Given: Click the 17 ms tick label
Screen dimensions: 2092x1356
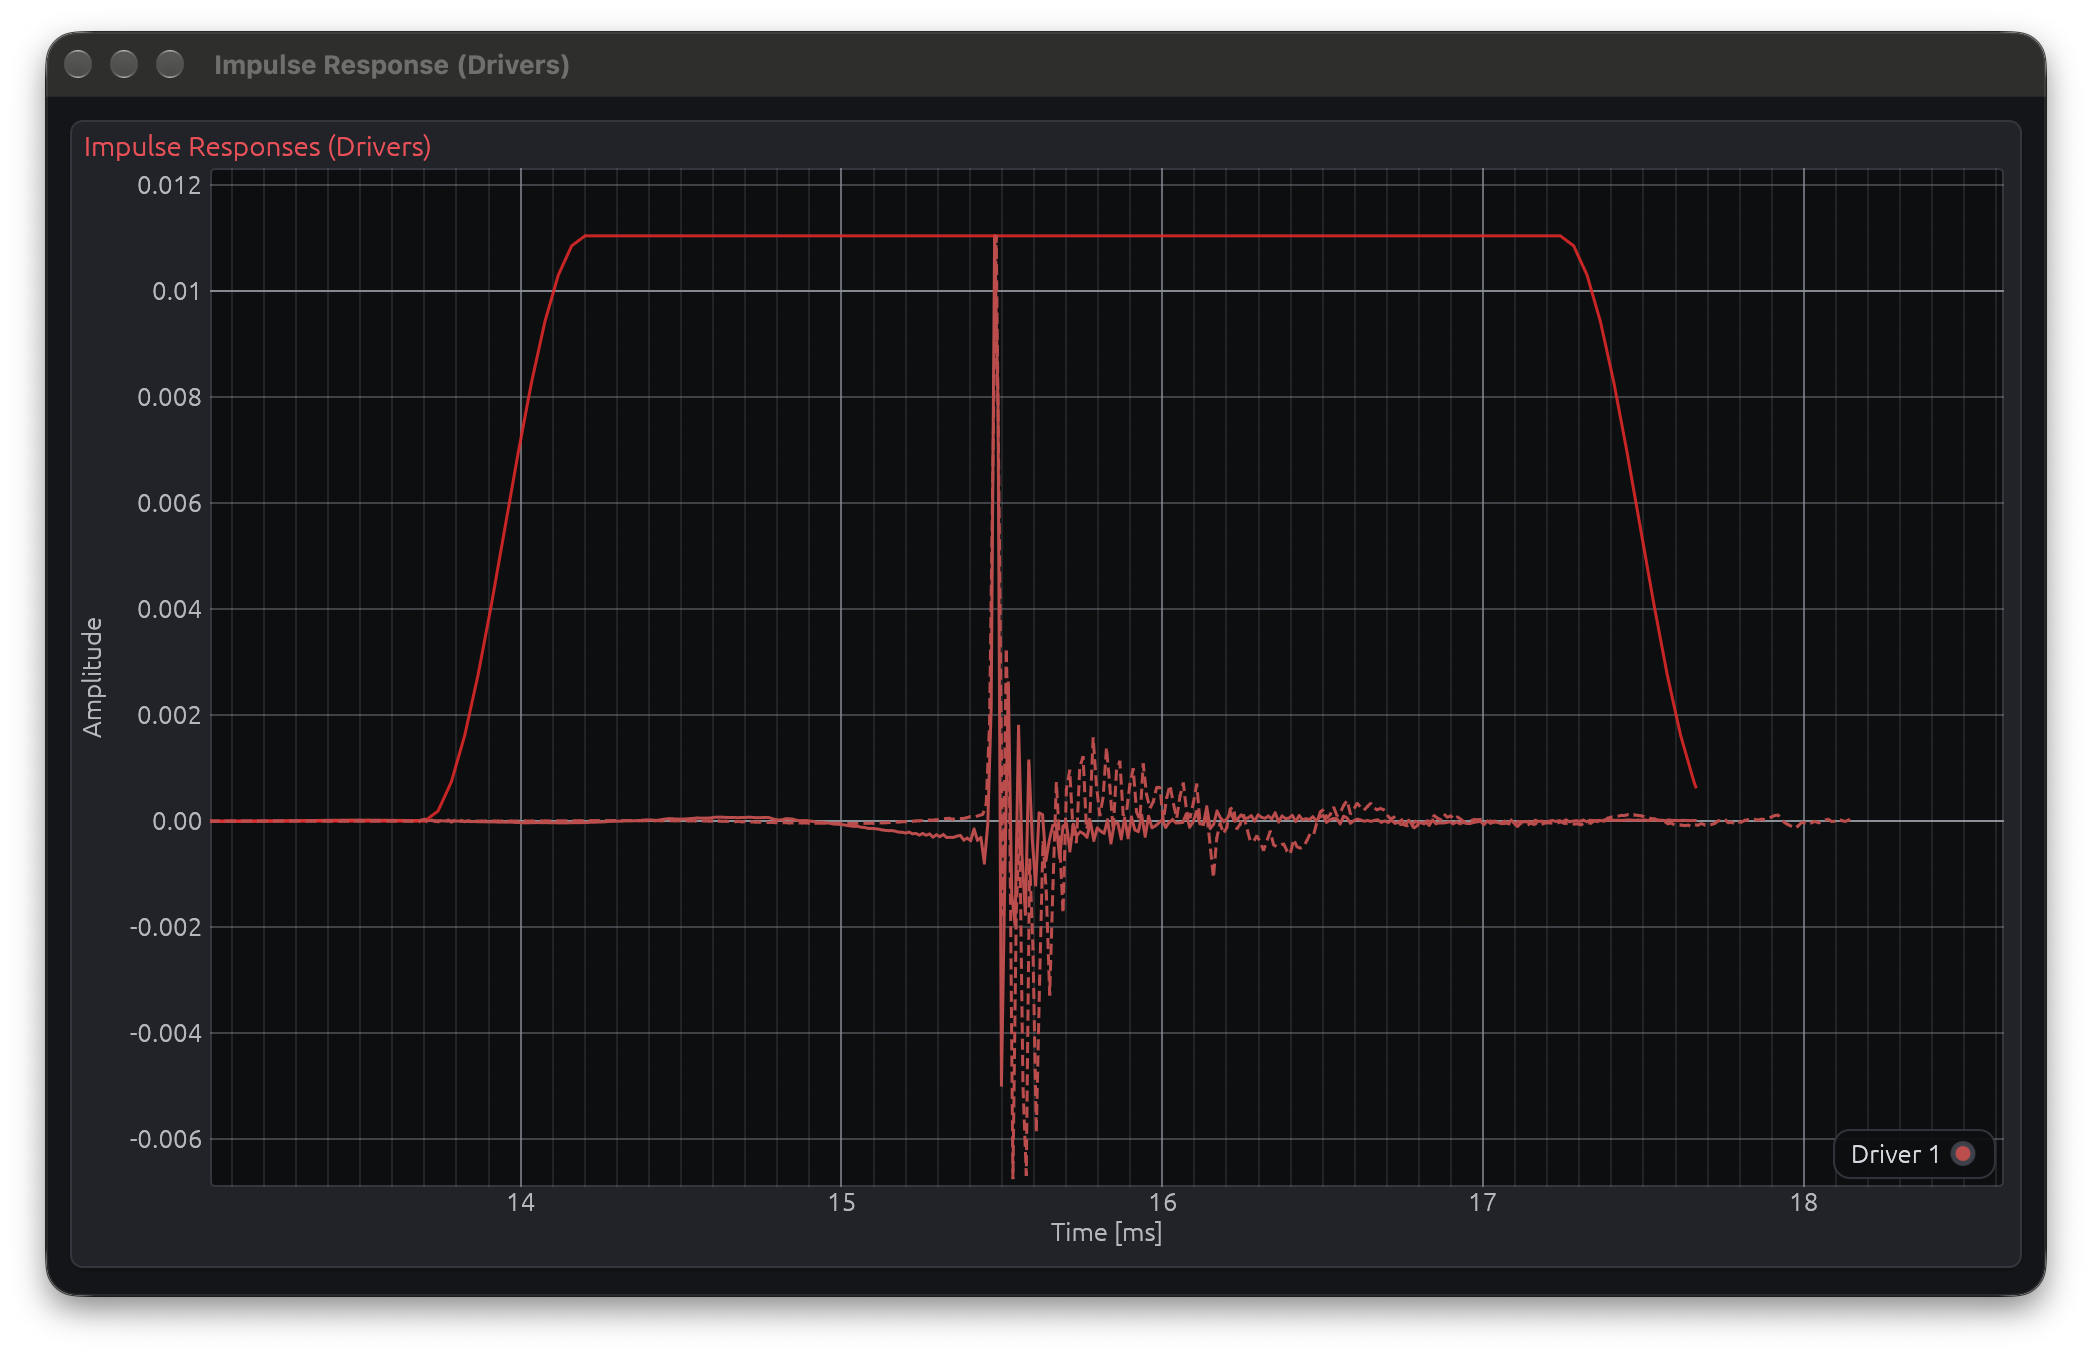Looking at the screenshot, I should (x=1483, y=1203).
